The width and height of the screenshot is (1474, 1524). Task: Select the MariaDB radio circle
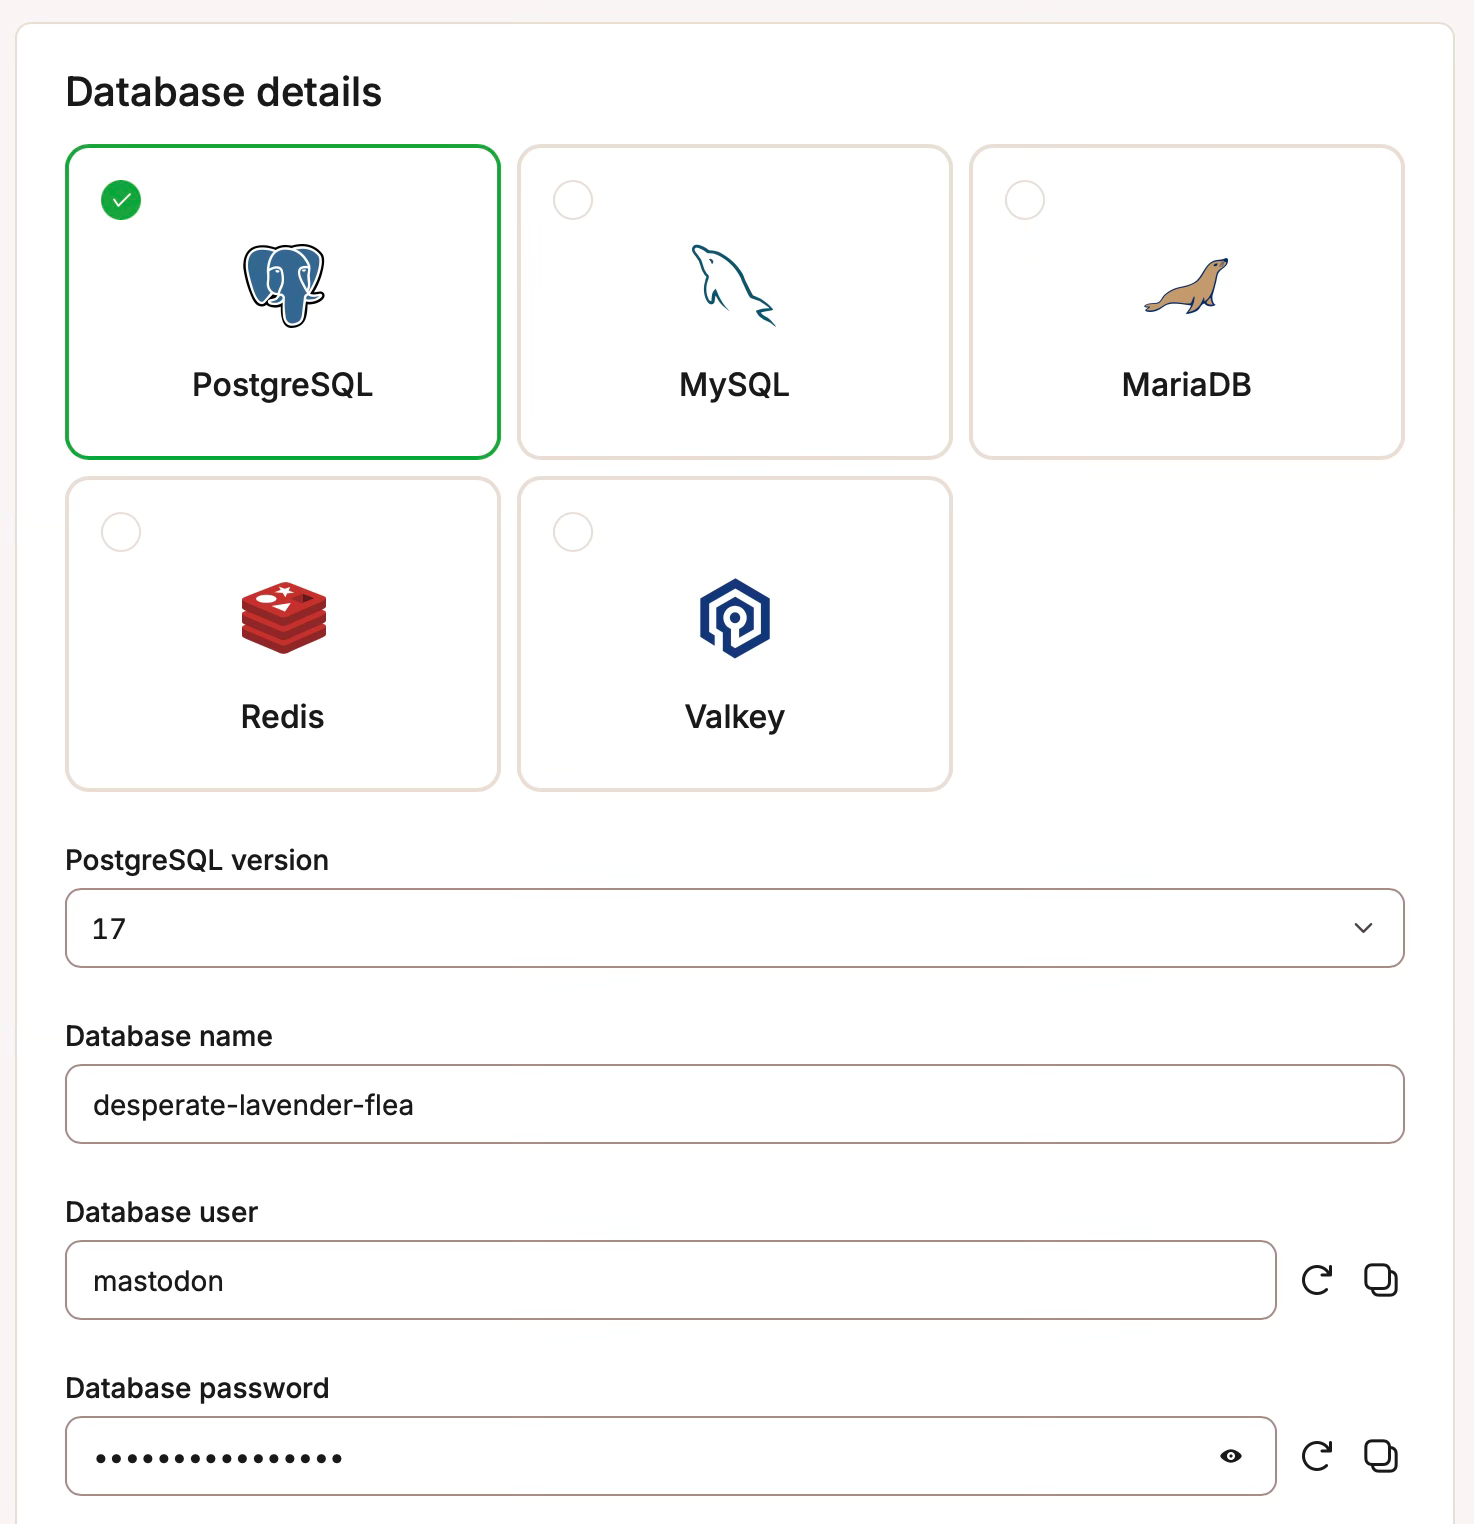1025,200
